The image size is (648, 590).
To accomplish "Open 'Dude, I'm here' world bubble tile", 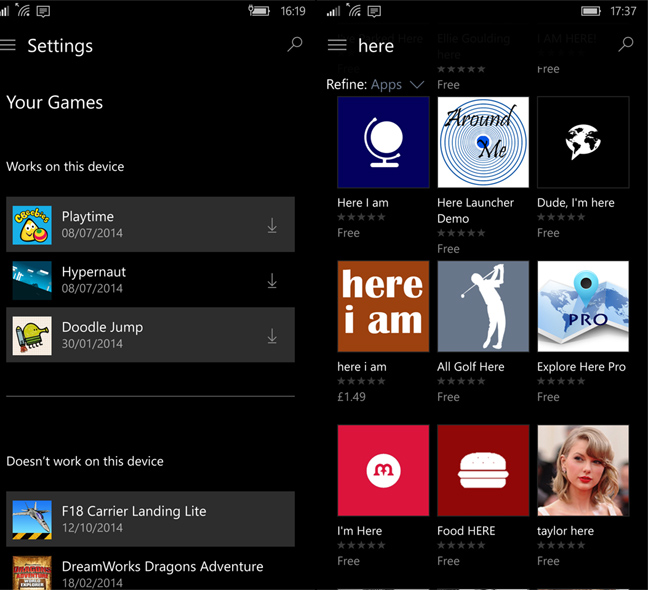I will (583, 143).
